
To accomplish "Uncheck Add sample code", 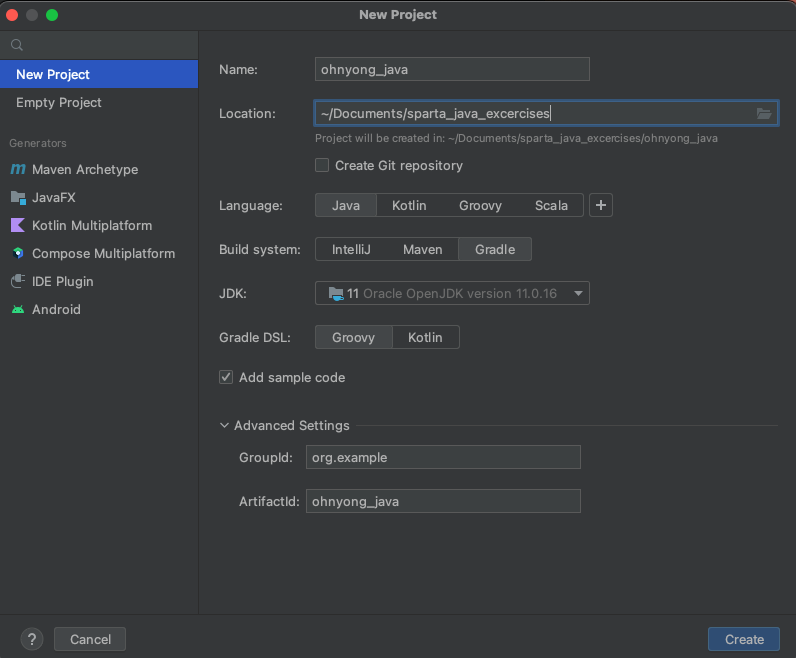I will [x=226, y=377].
